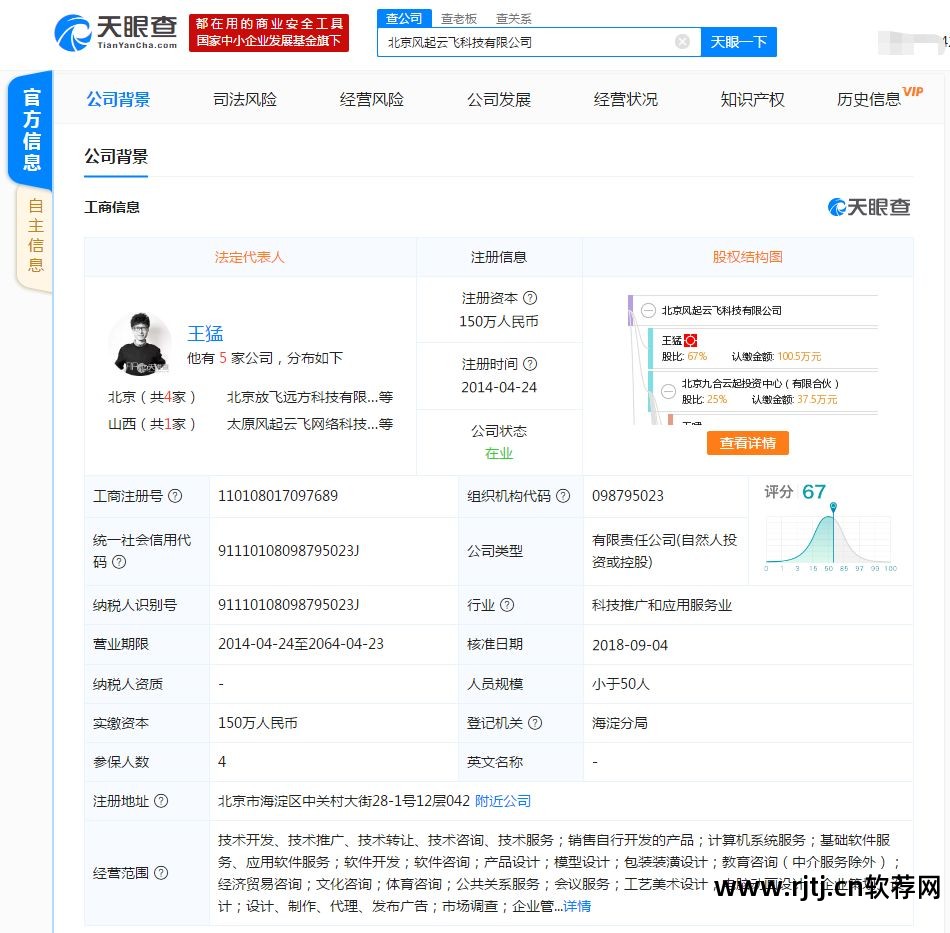950x933 pixels.
Task: Click question mark icon next to 组织机构代码
Action: click(x=563, y=496)
